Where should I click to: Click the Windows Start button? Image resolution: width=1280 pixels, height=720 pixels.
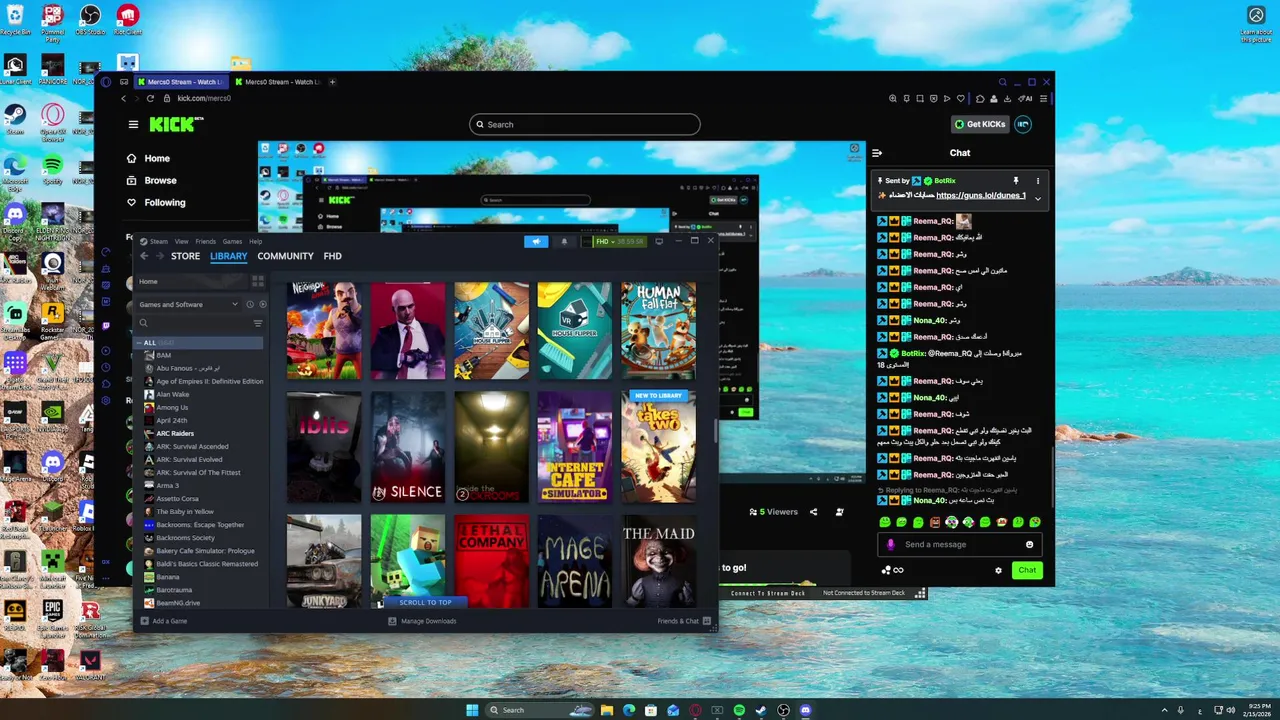[x=472, y=710]
